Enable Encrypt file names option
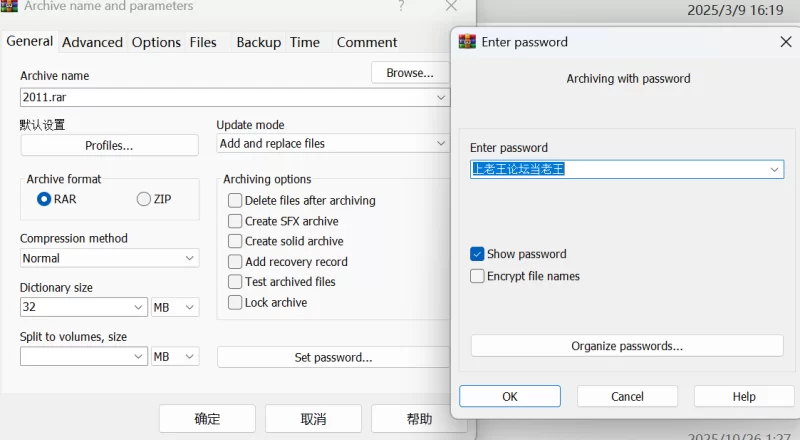 477,276
